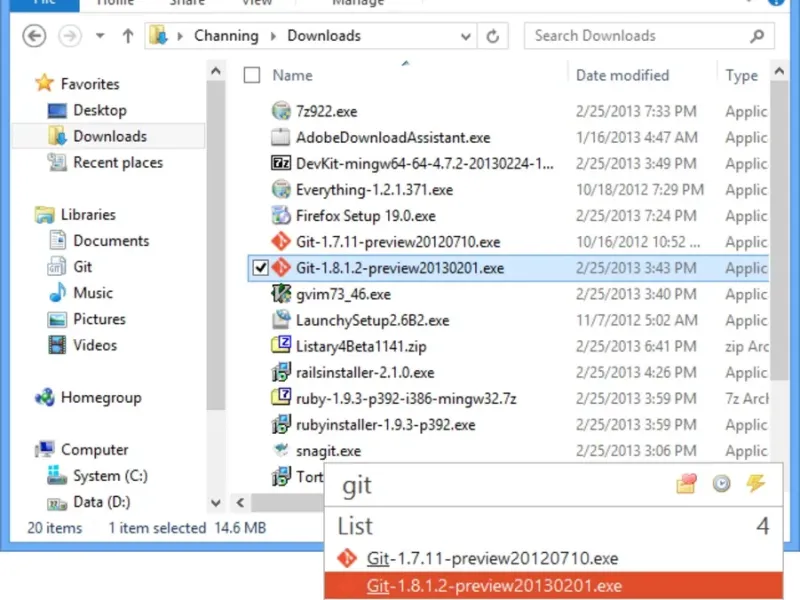
Task: Expand the chevron before Channing in address bar
Action: [x=180, y=36]
